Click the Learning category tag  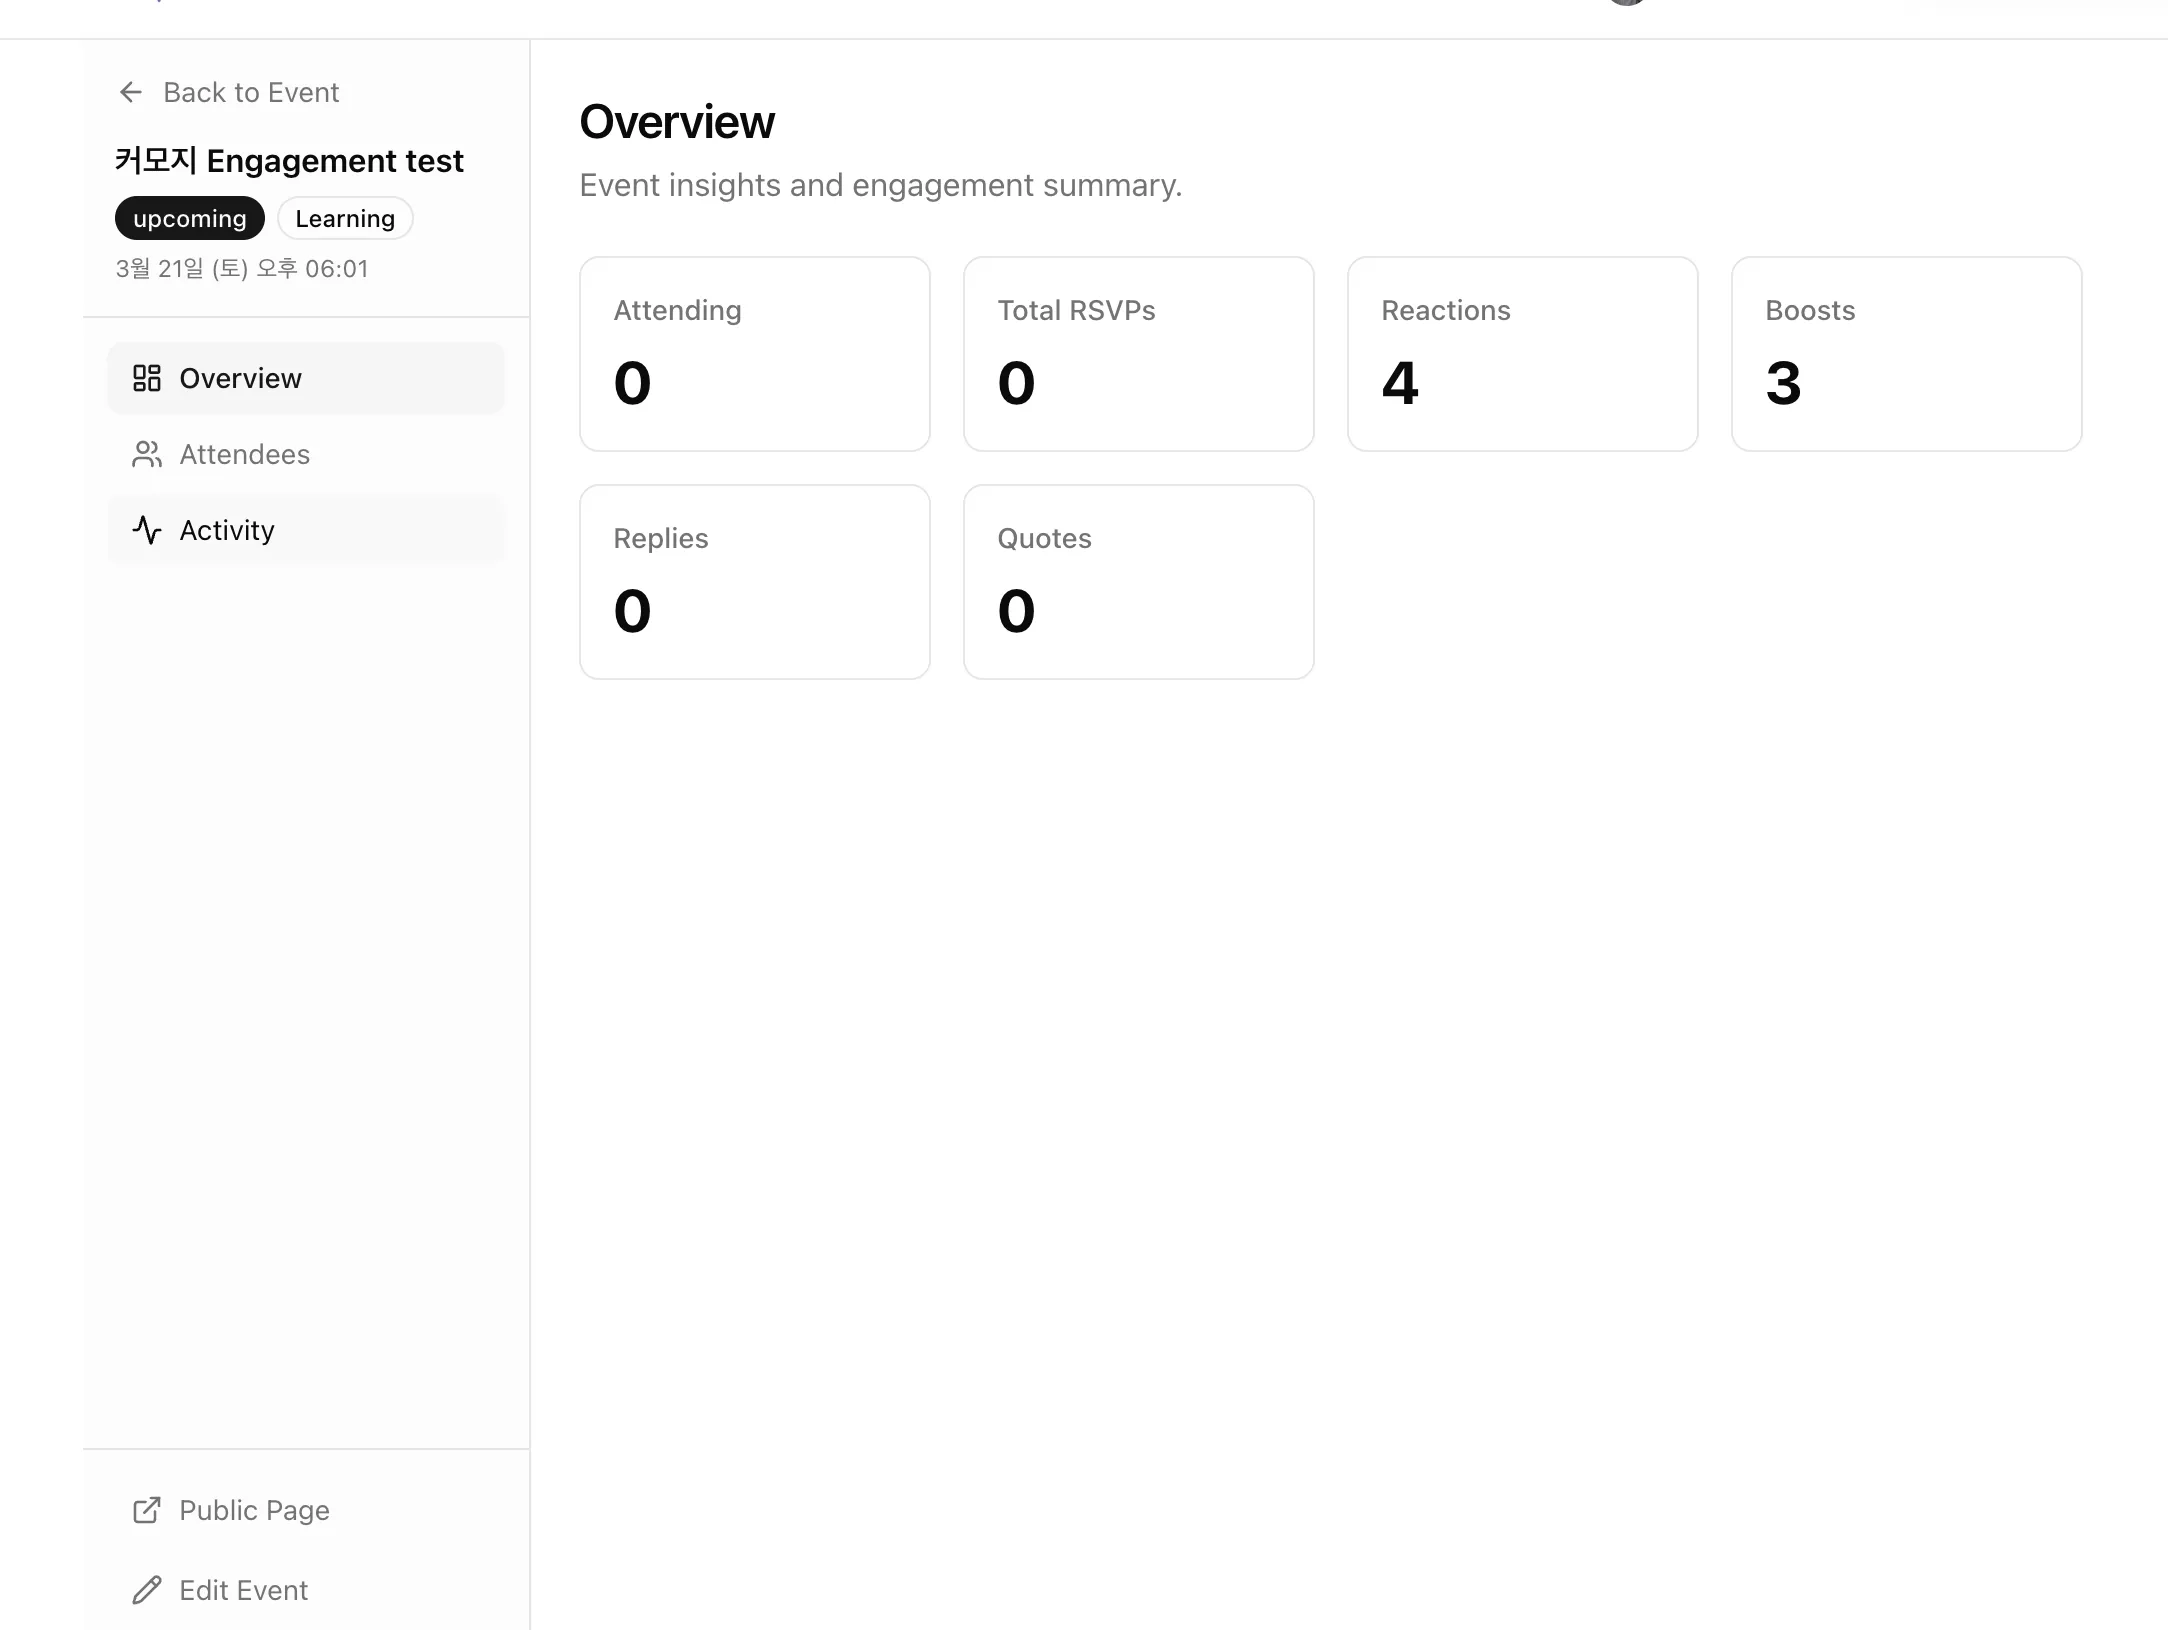coord(345,218)
